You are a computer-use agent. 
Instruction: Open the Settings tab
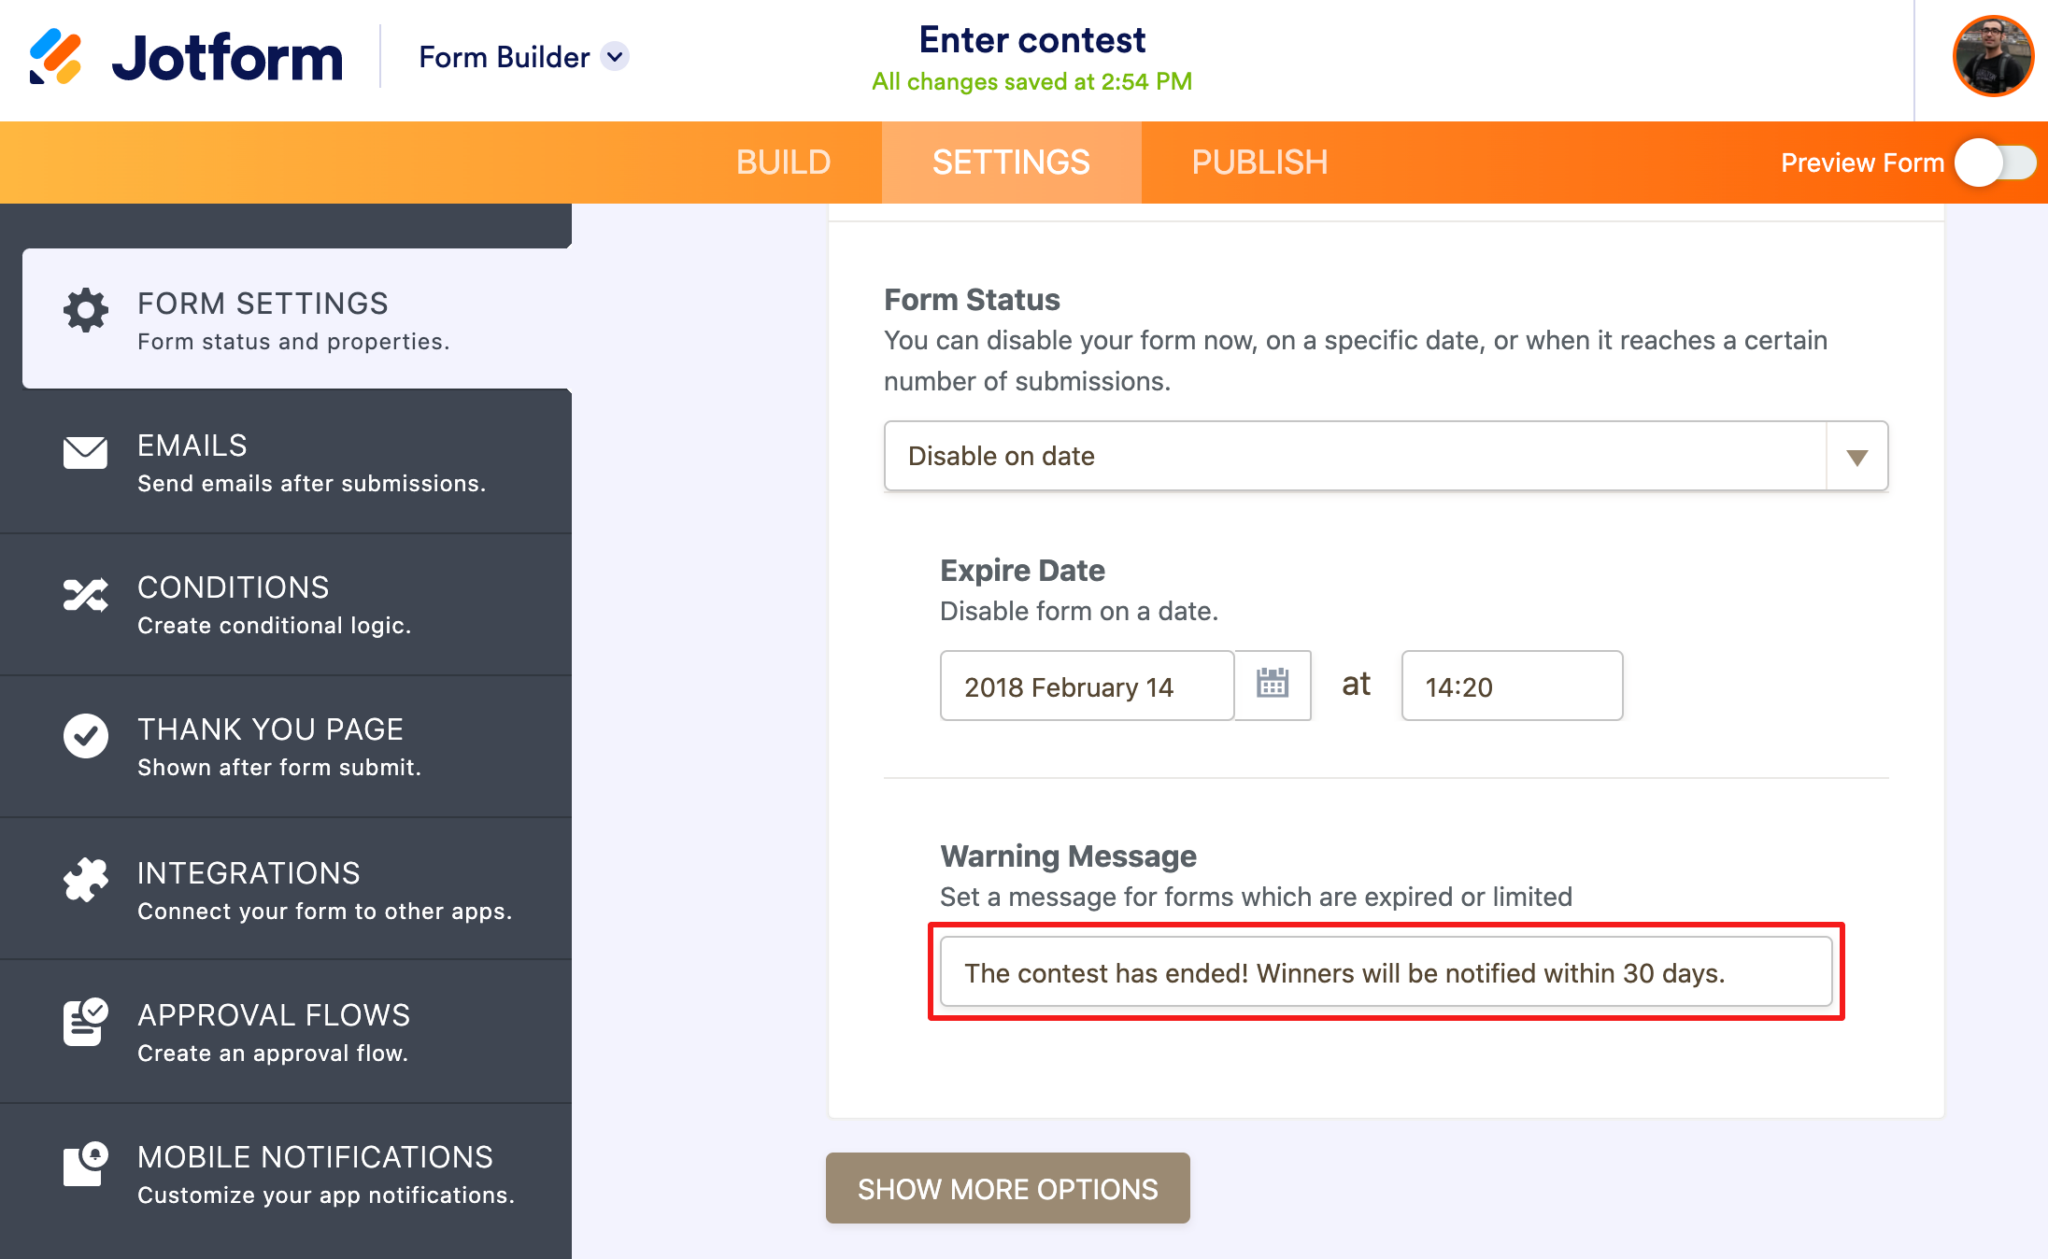point(1010,161)
